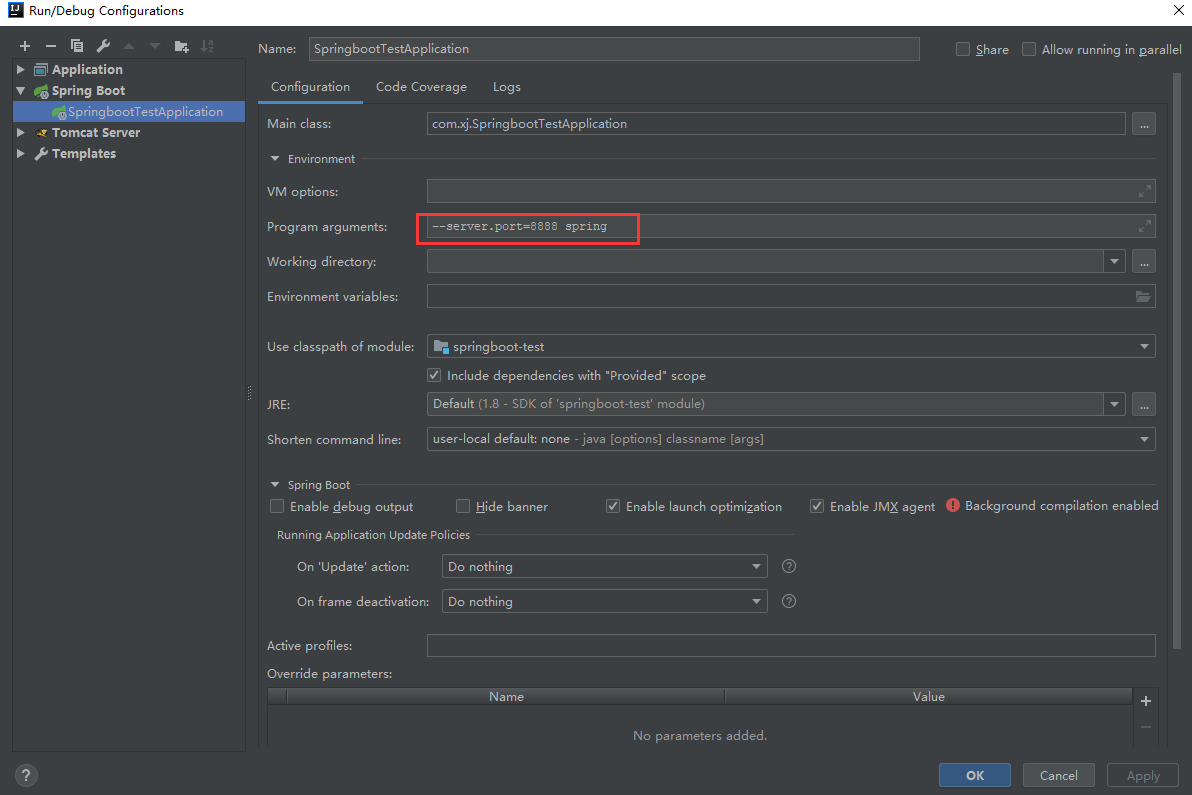The height and width of the screenshot is (795, 1192).
Task: Click the VM options field
Action: (x=791, y=192)
